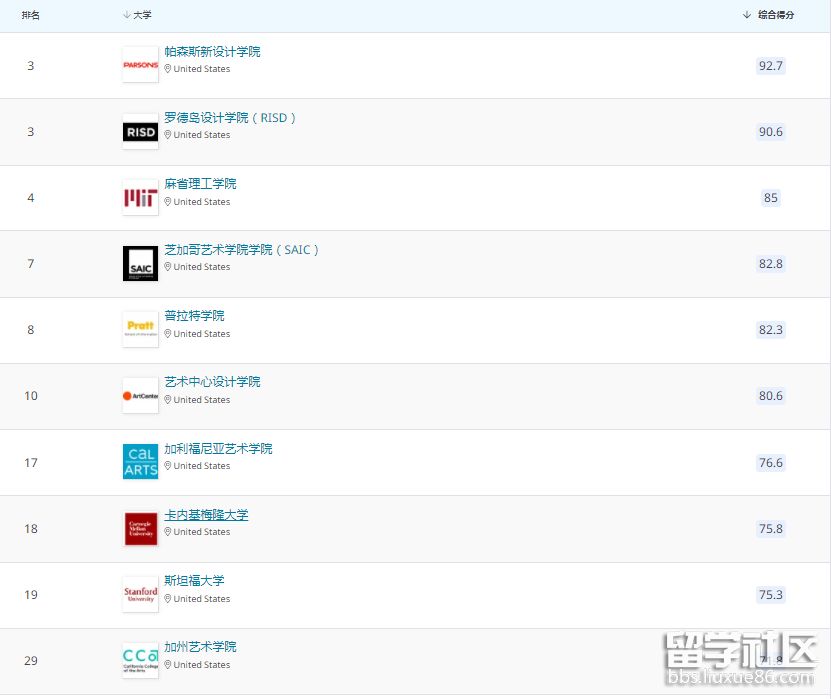
Task: Click the Parsons school logo
Action: click(140, 65)
